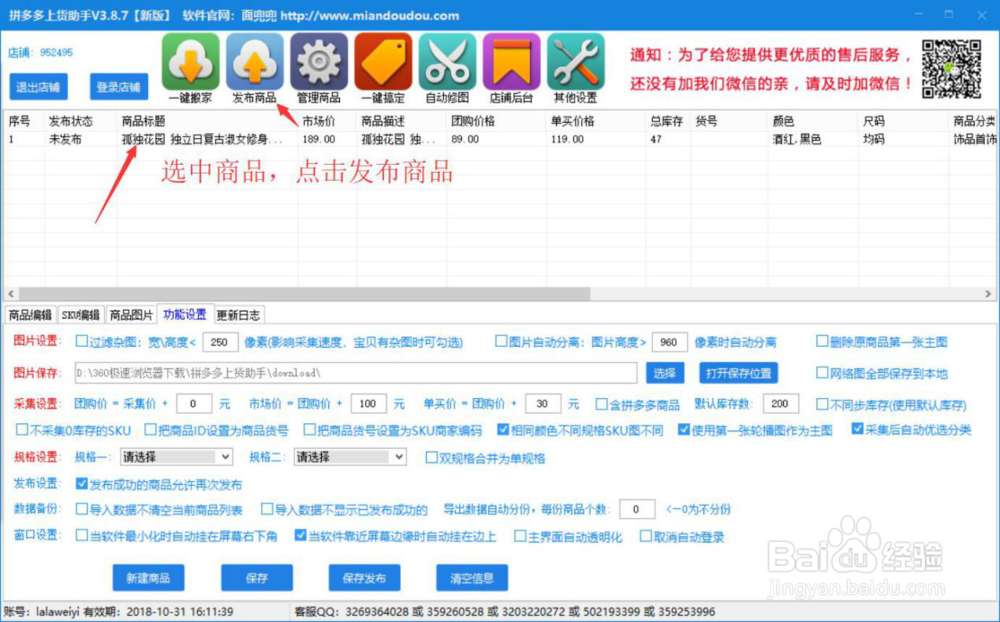The height and width of the screenshot is (622, 1000).
Task: Click the 每份商品个数 field
Action: point(637,509)
